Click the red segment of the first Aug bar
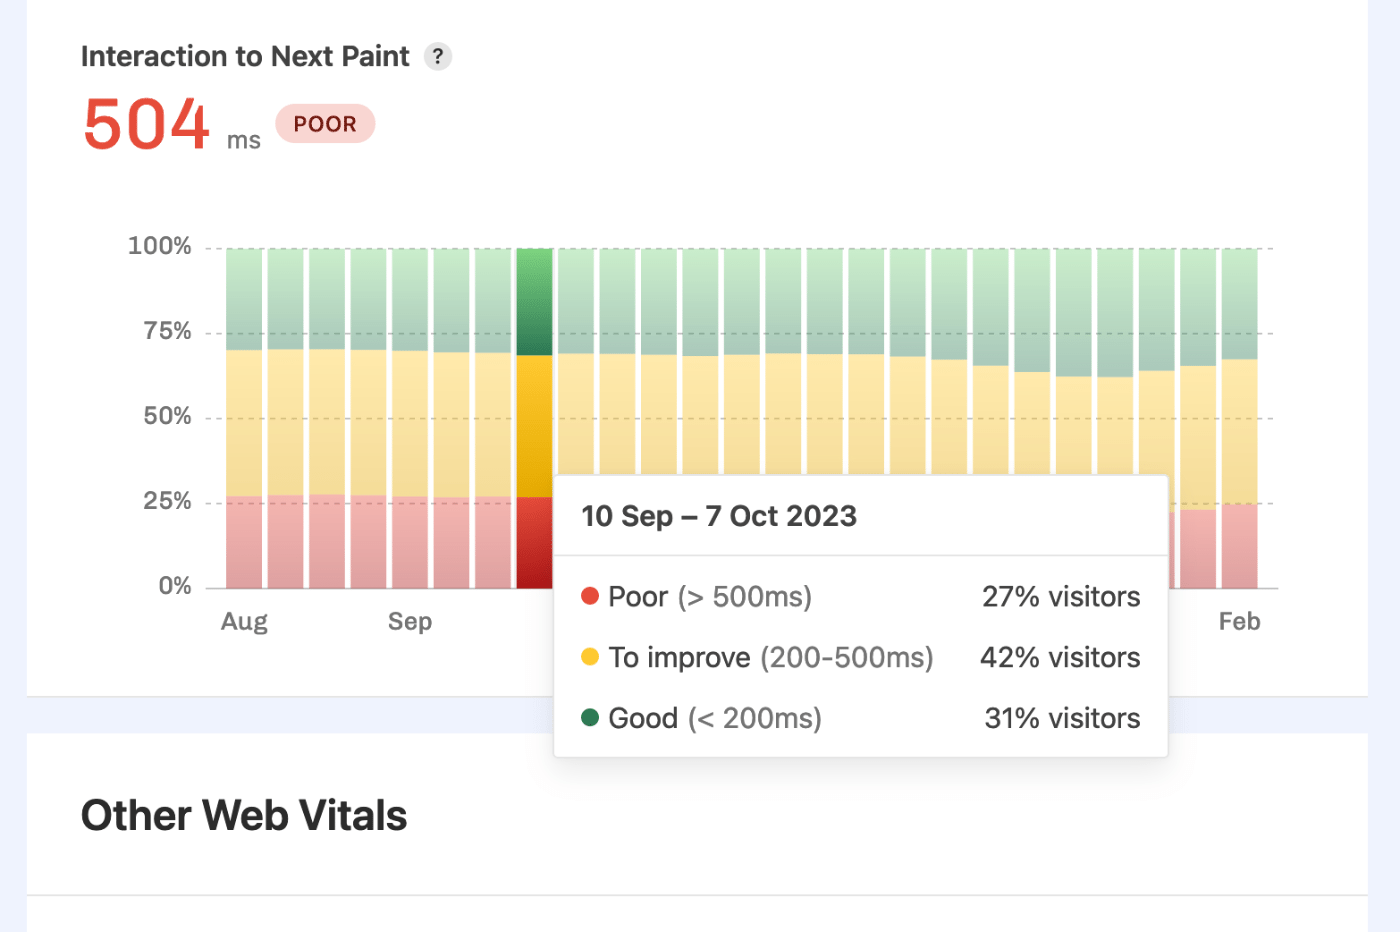The height and width of the screenshot is (932, 1400). coord(244,540)
